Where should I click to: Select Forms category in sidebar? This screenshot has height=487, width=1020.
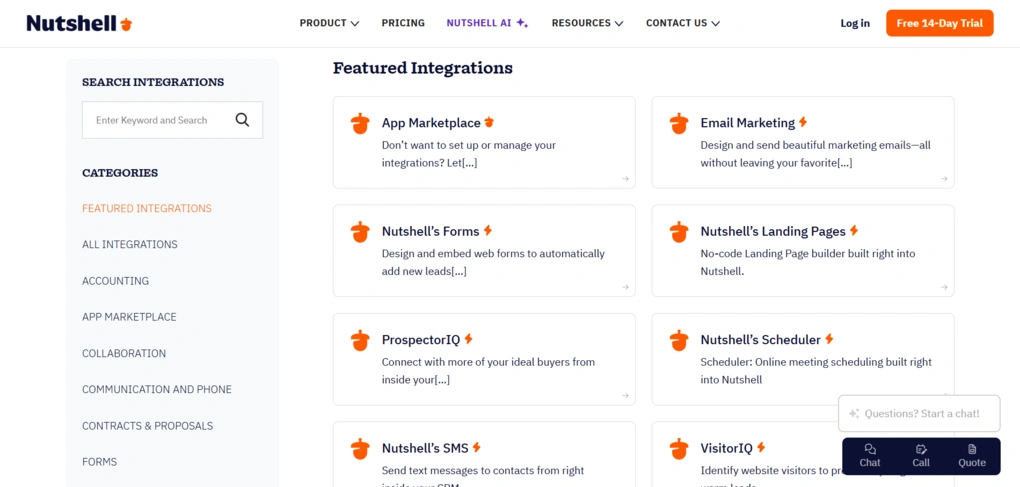coord(100,462)
